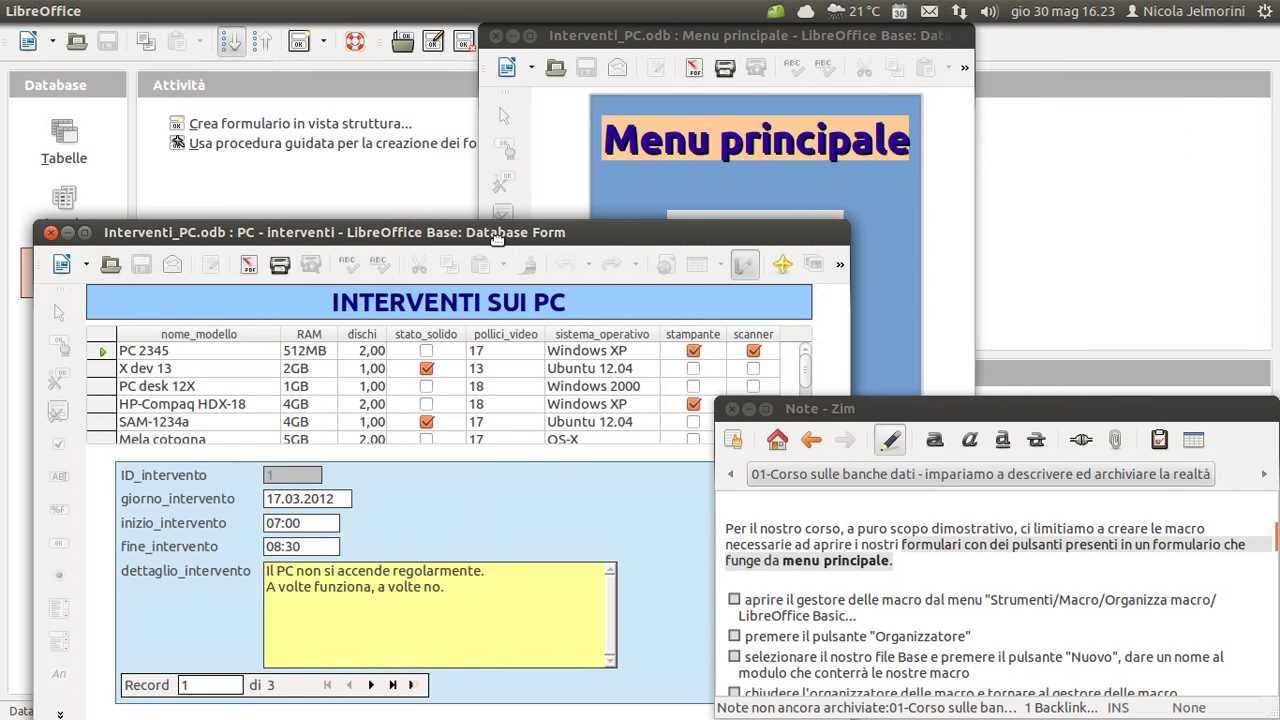This screenshot has width=1280, height=720.
Task: Toggle Zim editable pencil icon
Action: click(x=889, y=439)
